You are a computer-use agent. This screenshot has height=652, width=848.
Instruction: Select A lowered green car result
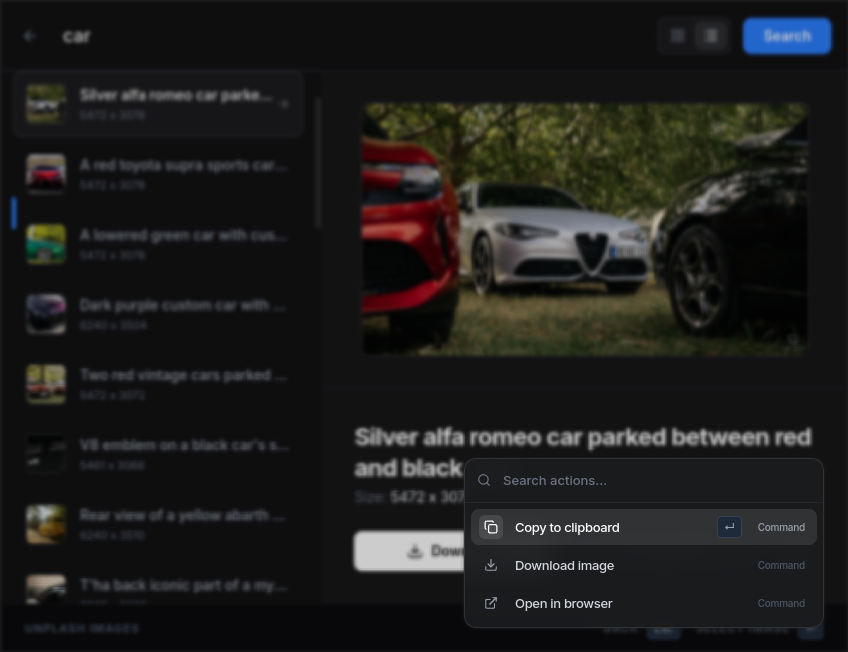point(157,244)
